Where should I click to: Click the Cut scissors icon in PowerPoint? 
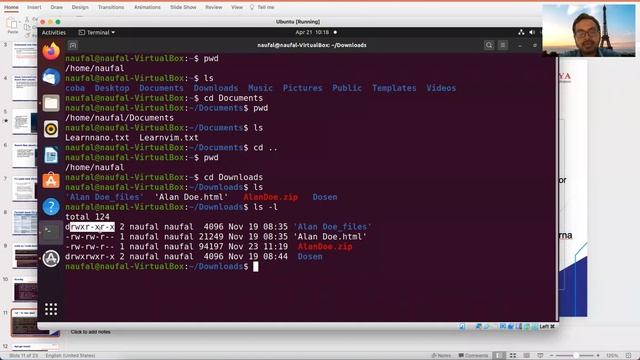(x=27, y=19)
